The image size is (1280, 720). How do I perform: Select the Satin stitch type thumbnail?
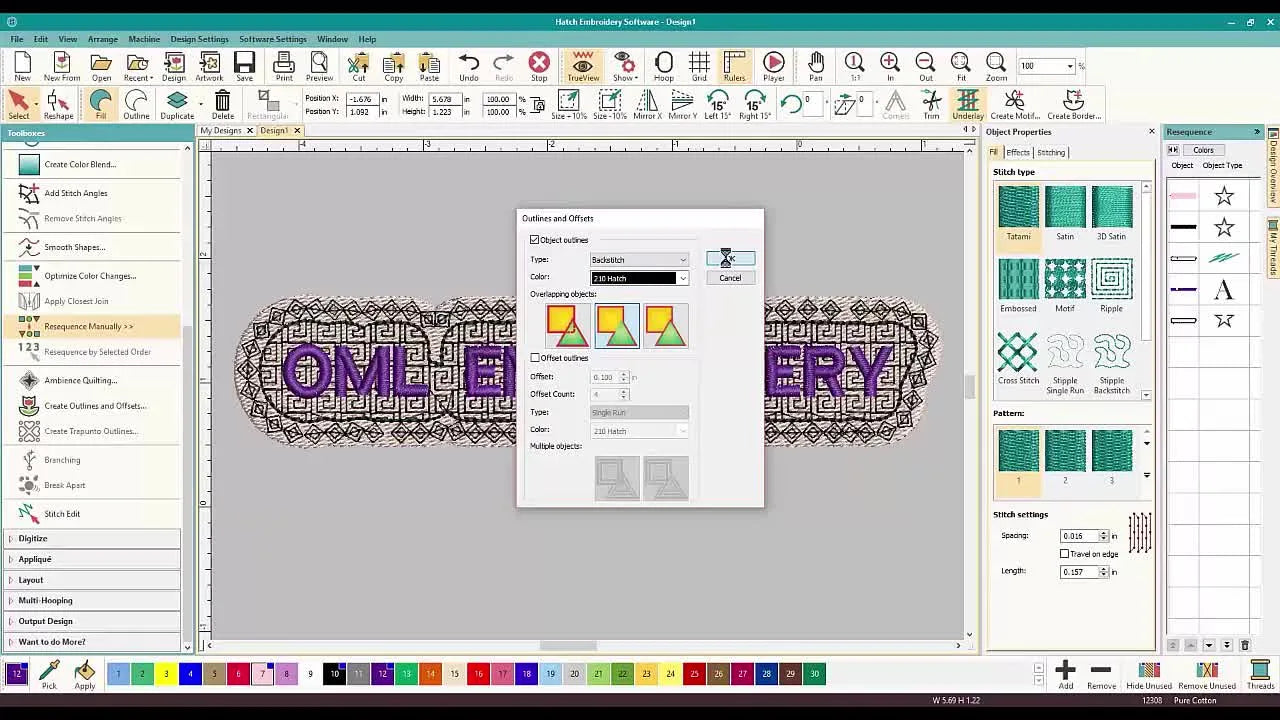tap(1065, 213)
